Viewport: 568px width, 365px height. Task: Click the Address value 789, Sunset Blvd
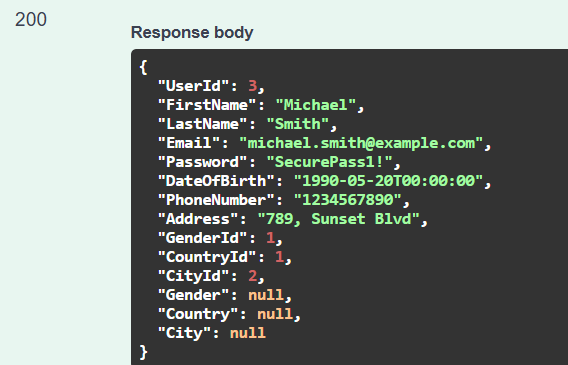(339, 219)
